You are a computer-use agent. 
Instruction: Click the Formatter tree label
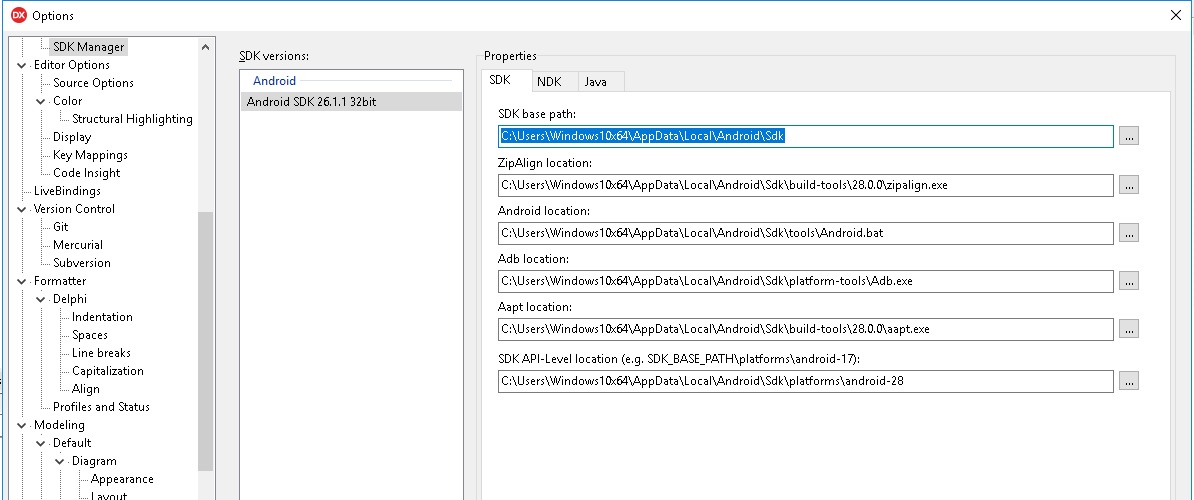tap(59, 281)
